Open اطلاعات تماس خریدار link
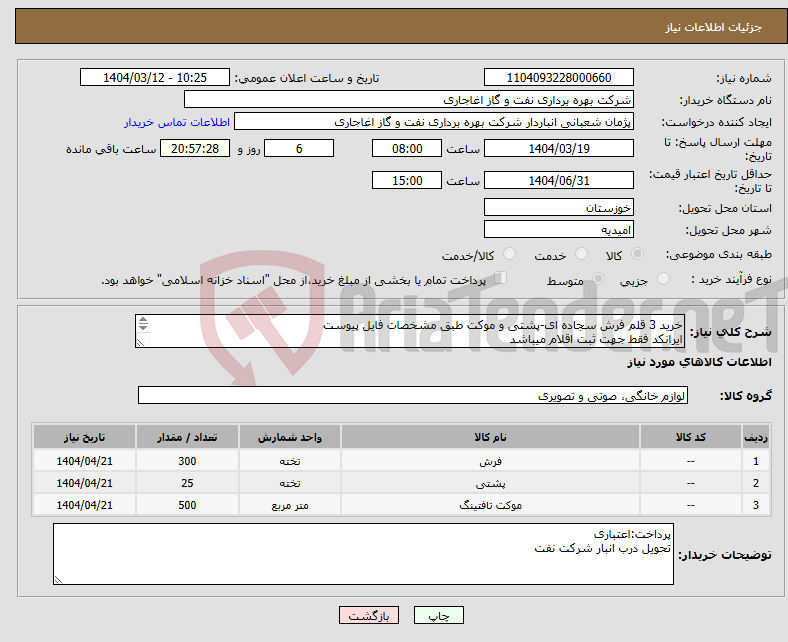This screenshot has height=642, width=788. click(x=177, y=122)
